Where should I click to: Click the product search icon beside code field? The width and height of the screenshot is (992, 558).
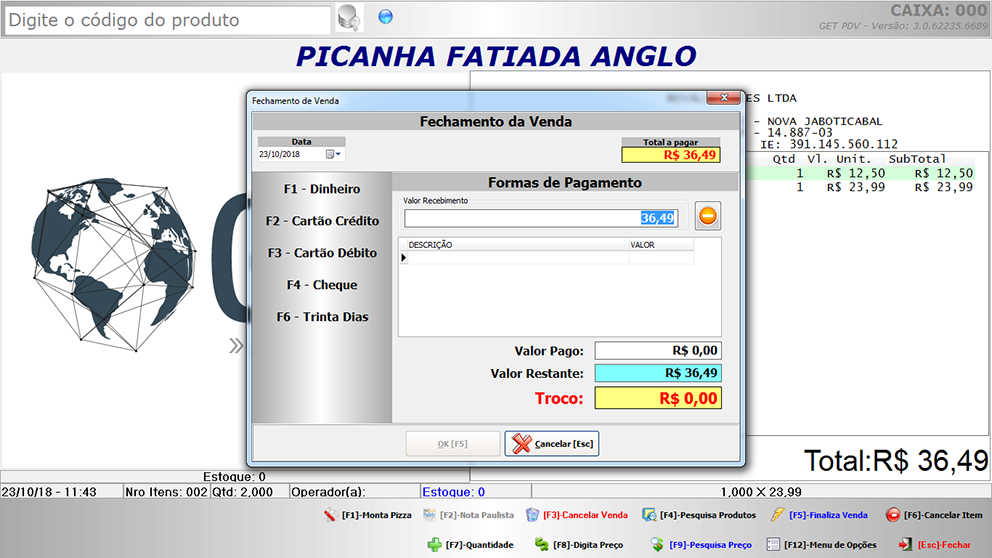(348, 18)
